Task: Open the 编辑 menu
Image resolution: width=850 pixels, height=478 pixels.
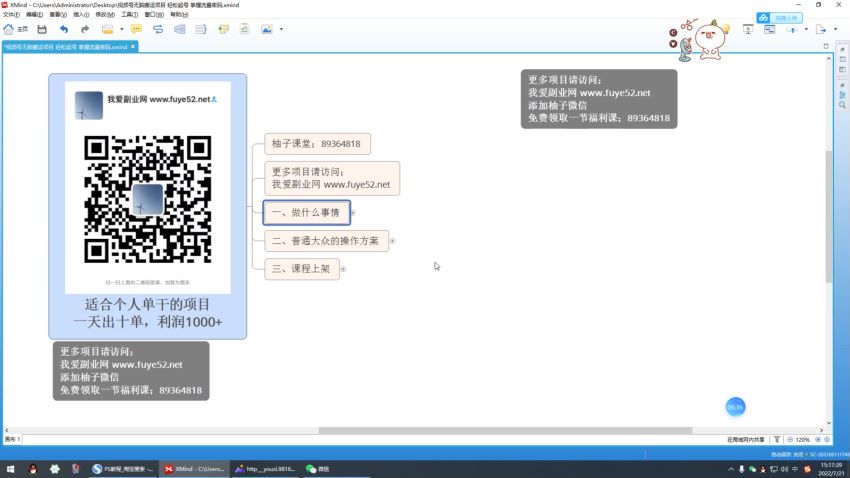Action: click(34, 15)
